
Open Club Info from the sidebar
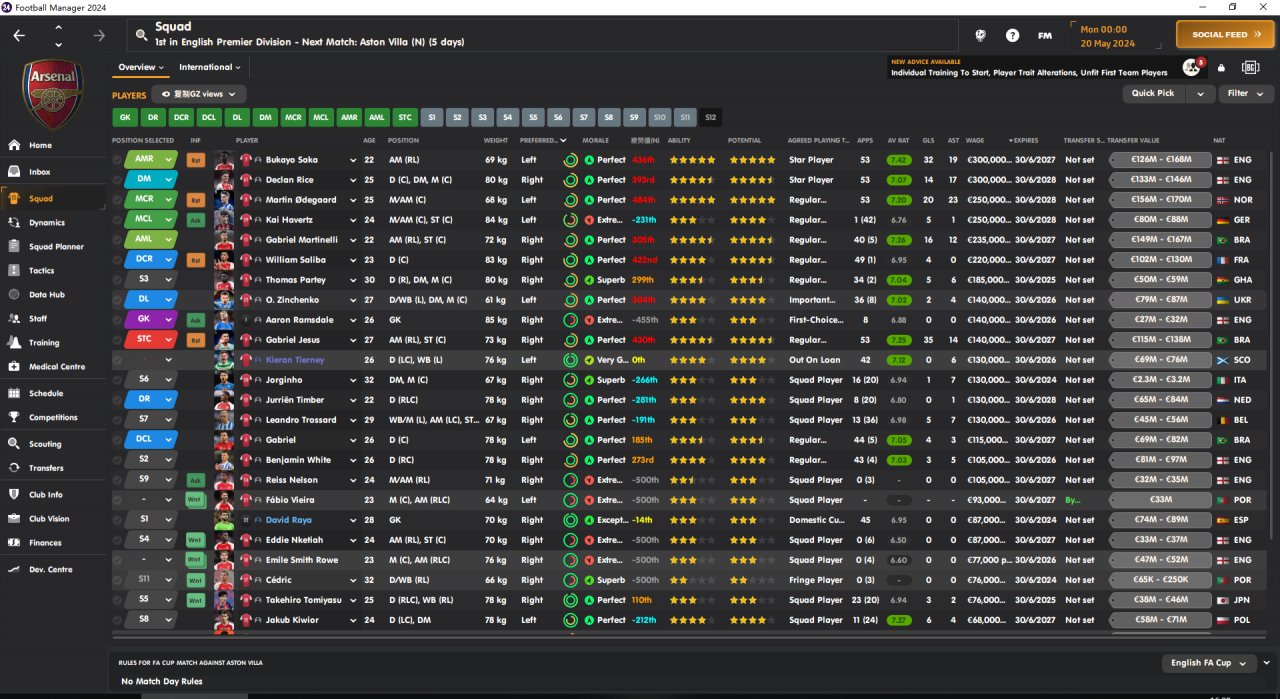pos(53,495)
